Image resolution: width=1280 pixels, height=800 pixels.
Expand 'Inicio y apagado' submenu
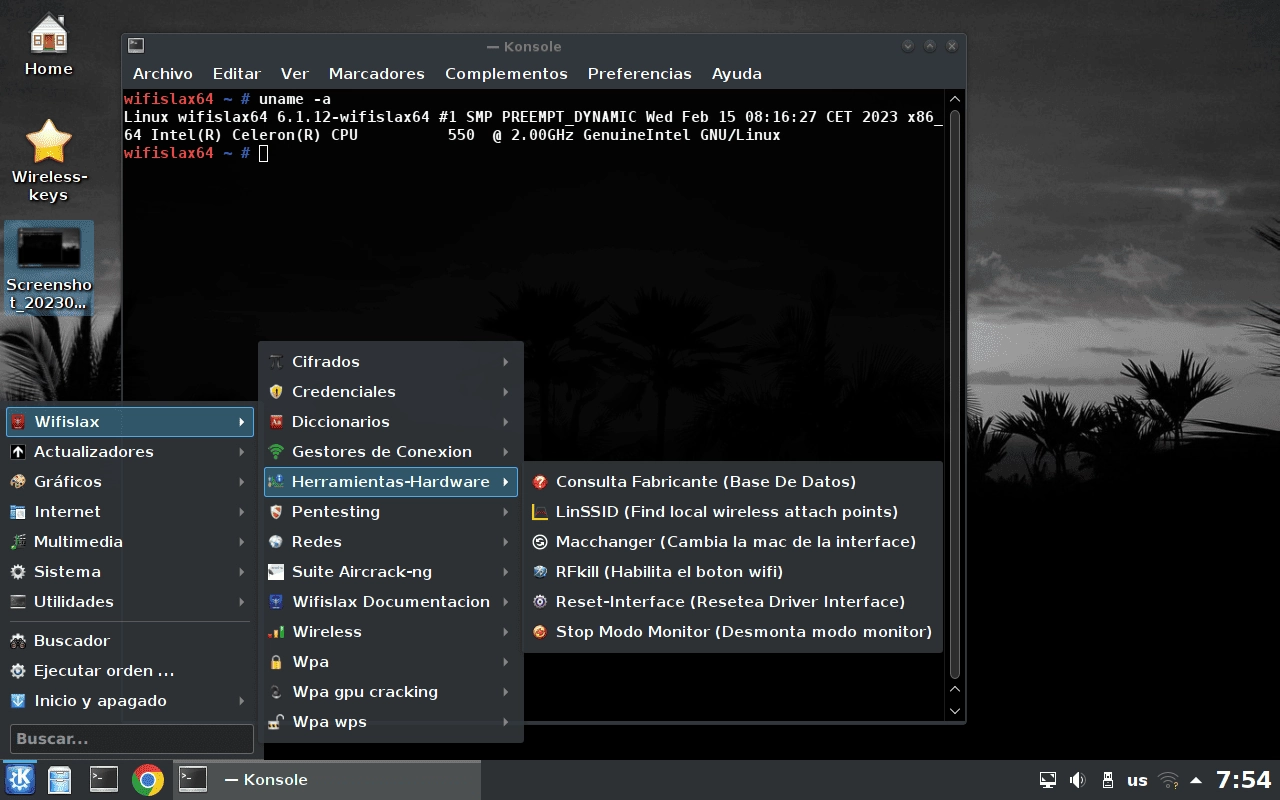130,701
